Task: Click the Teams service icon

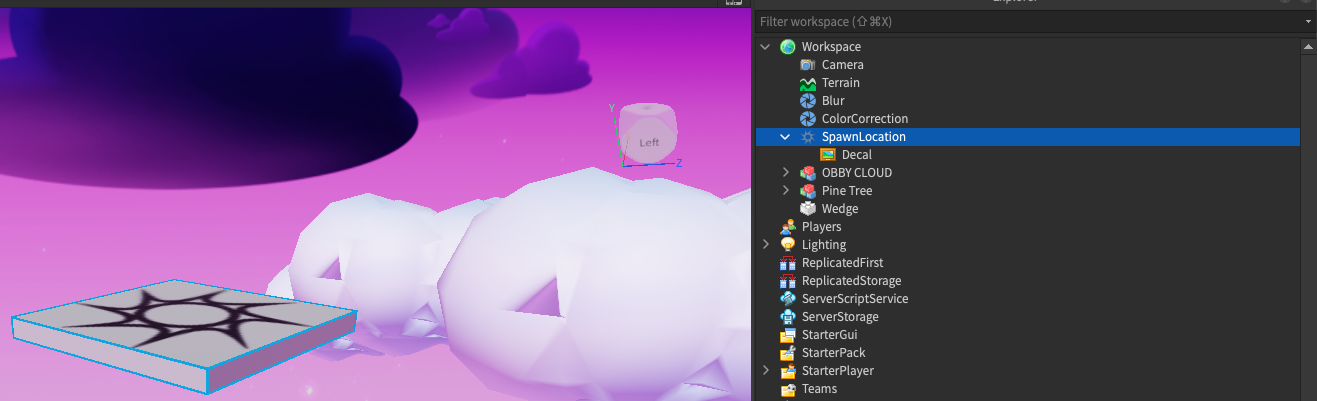Action: pos(788,389)
